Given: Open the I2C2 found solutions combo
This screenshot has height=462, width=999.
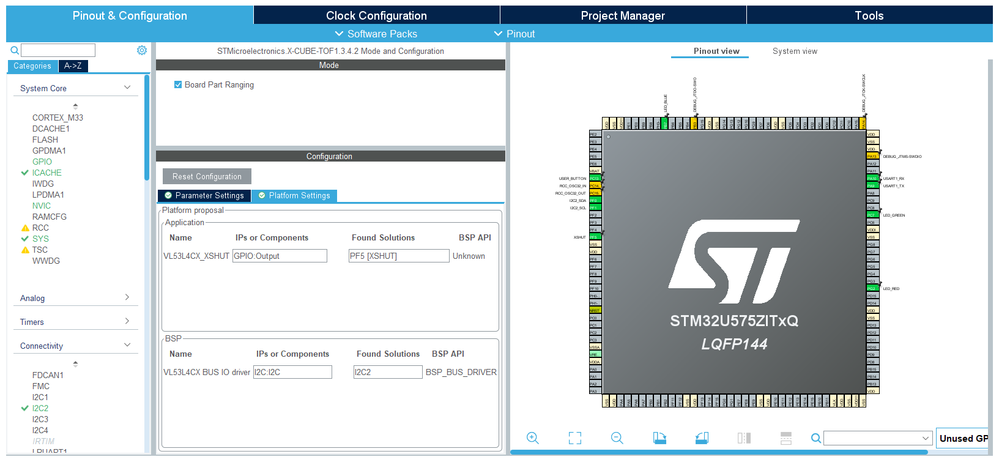Looking at the screenshot, I should point(388,372).
